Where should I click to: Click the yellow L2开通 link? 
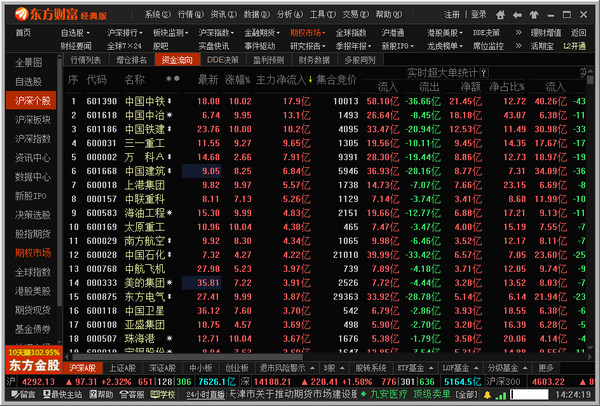(x=574, y=46)
